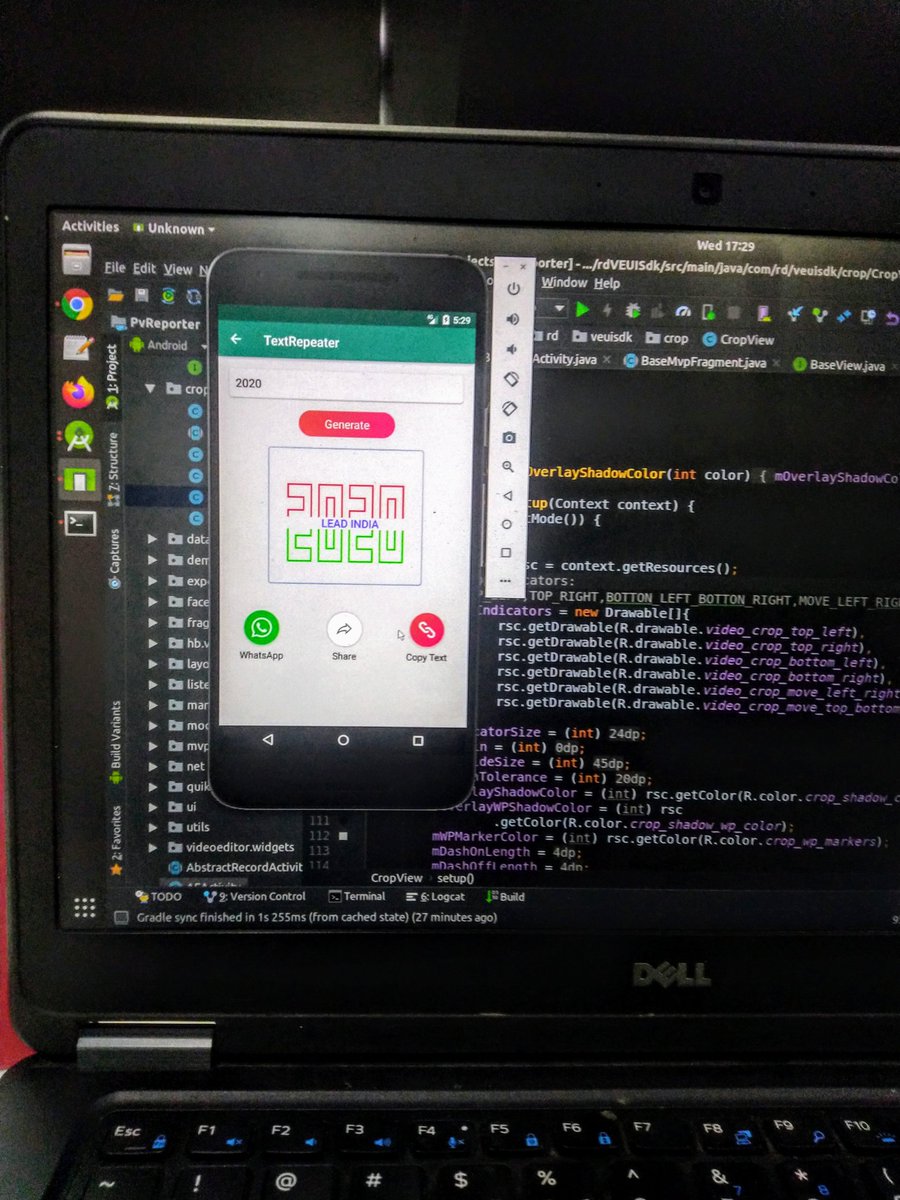Open the profiler gauge icon
The height and width of the screenshot is (1200, 900).
point(684,313)
